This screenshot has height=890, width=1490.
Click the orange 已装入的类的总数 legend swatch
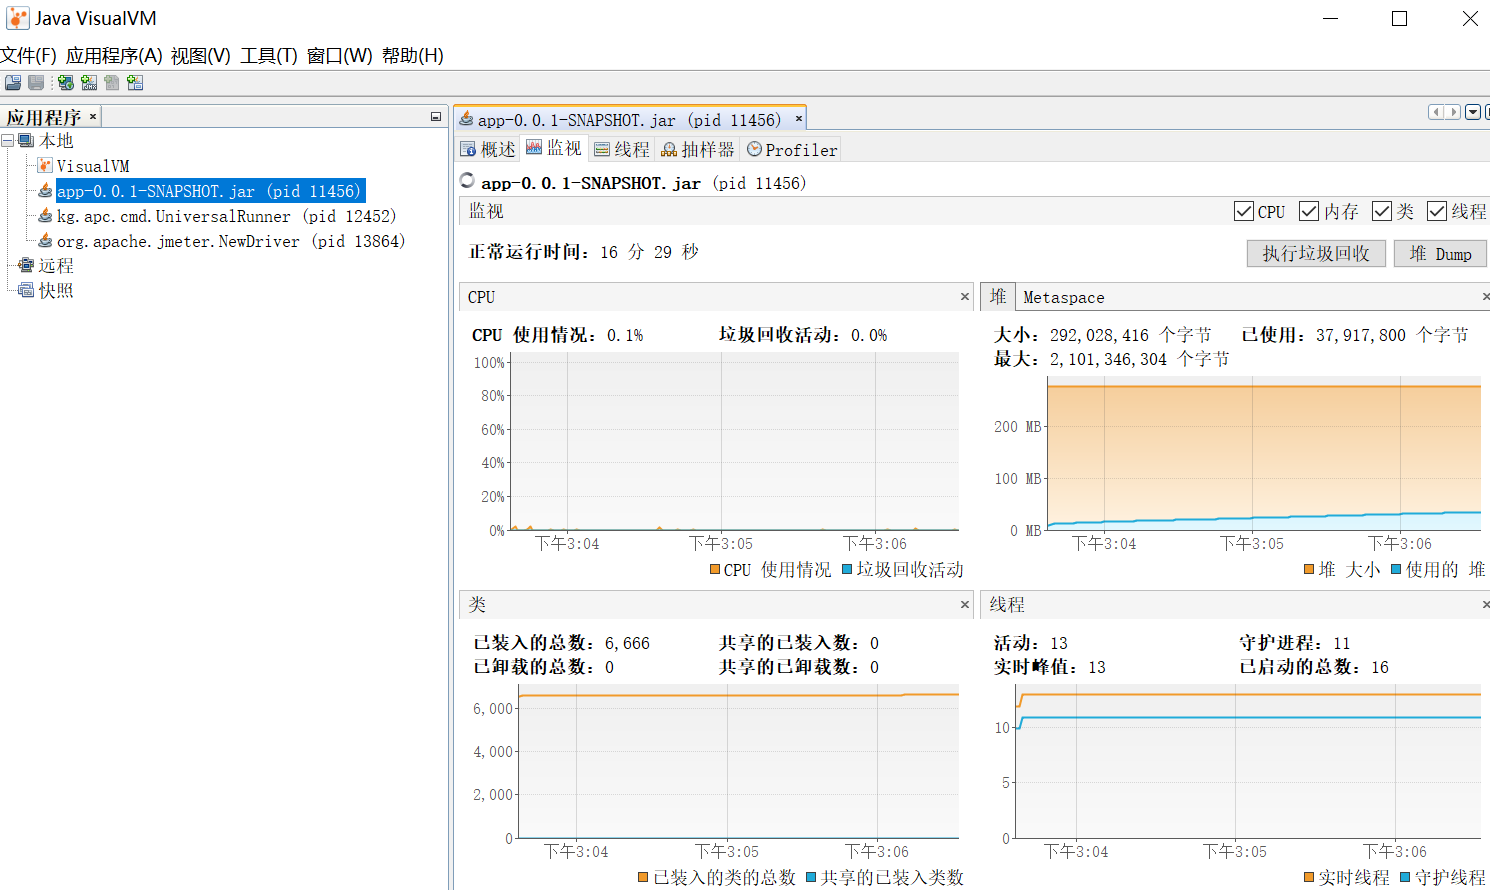(643, 878)
